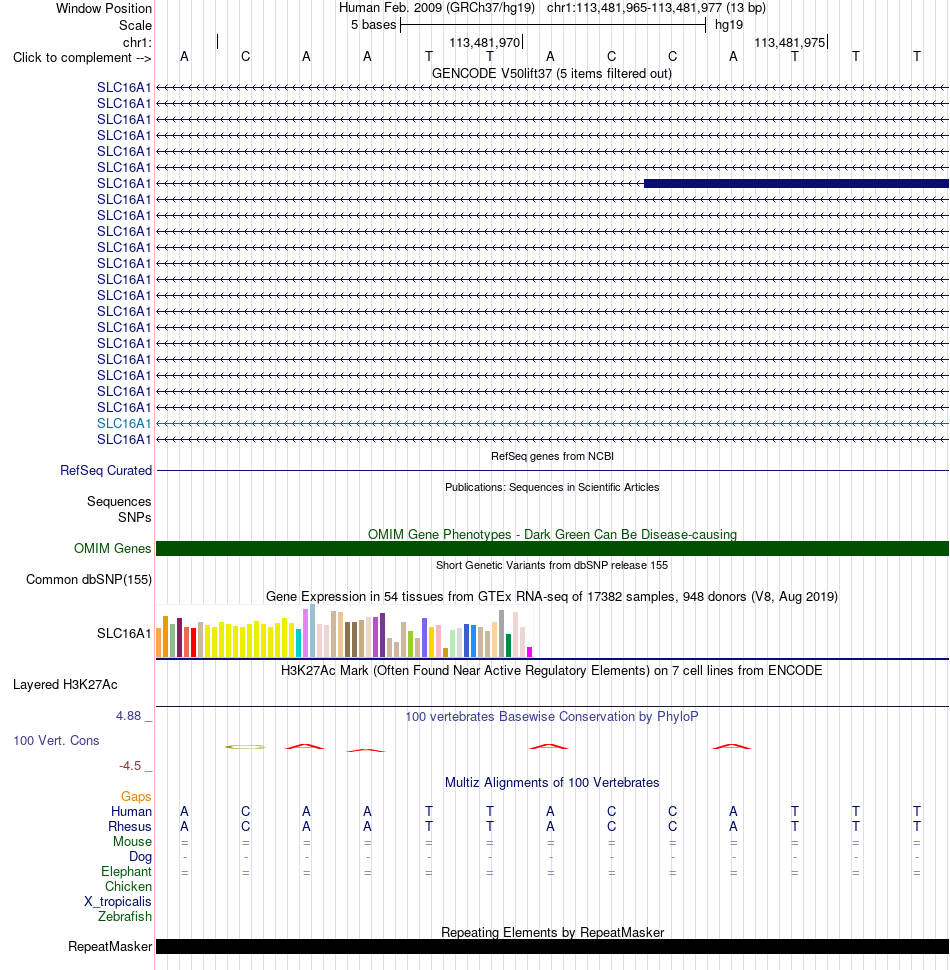Select the Zebrafish species label
Screen dimensions: 950x970
pos(124,917)
